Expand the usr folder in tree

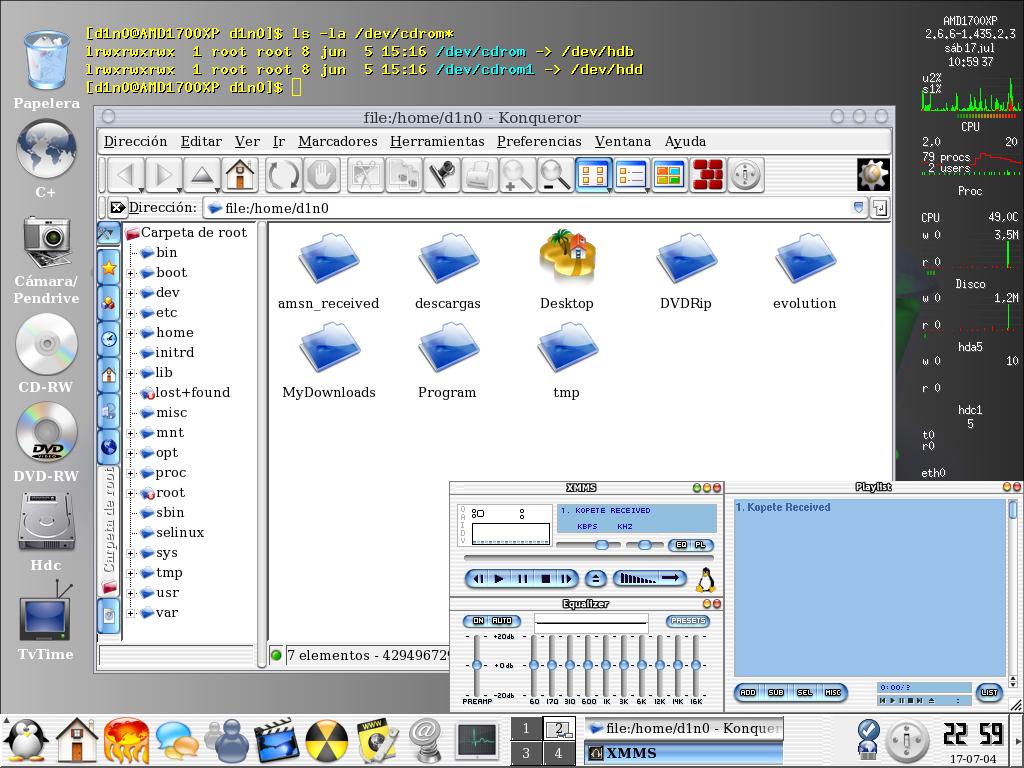pos(131,593)
